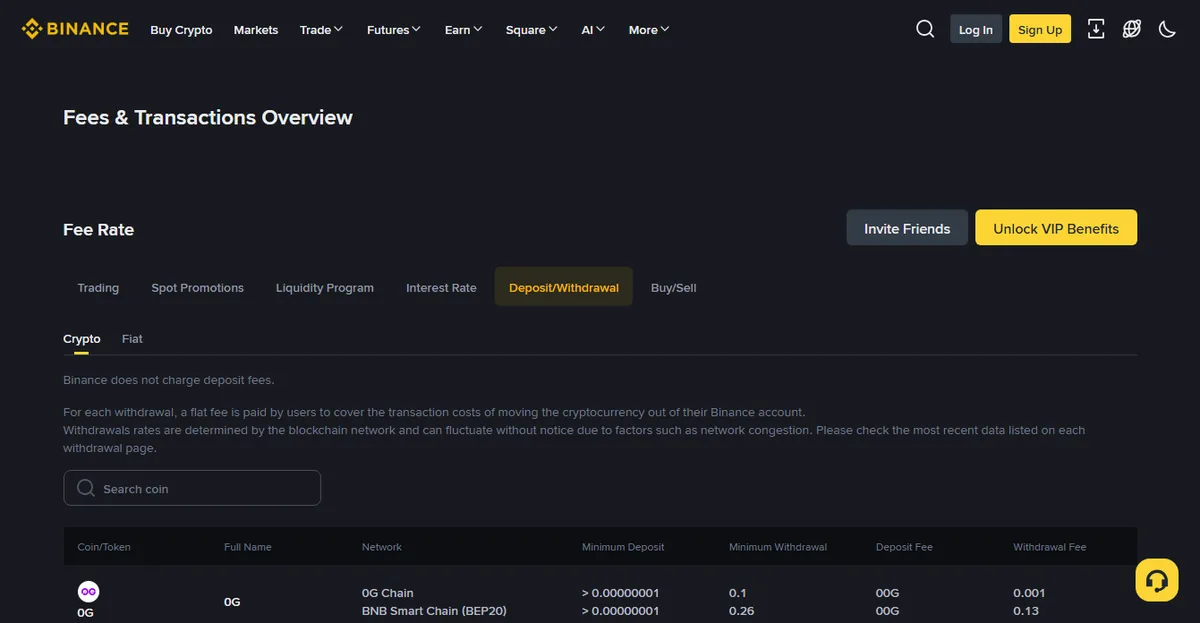1200x623 pixels.
Task: Click the 0G coin icon
Action: 88,592
